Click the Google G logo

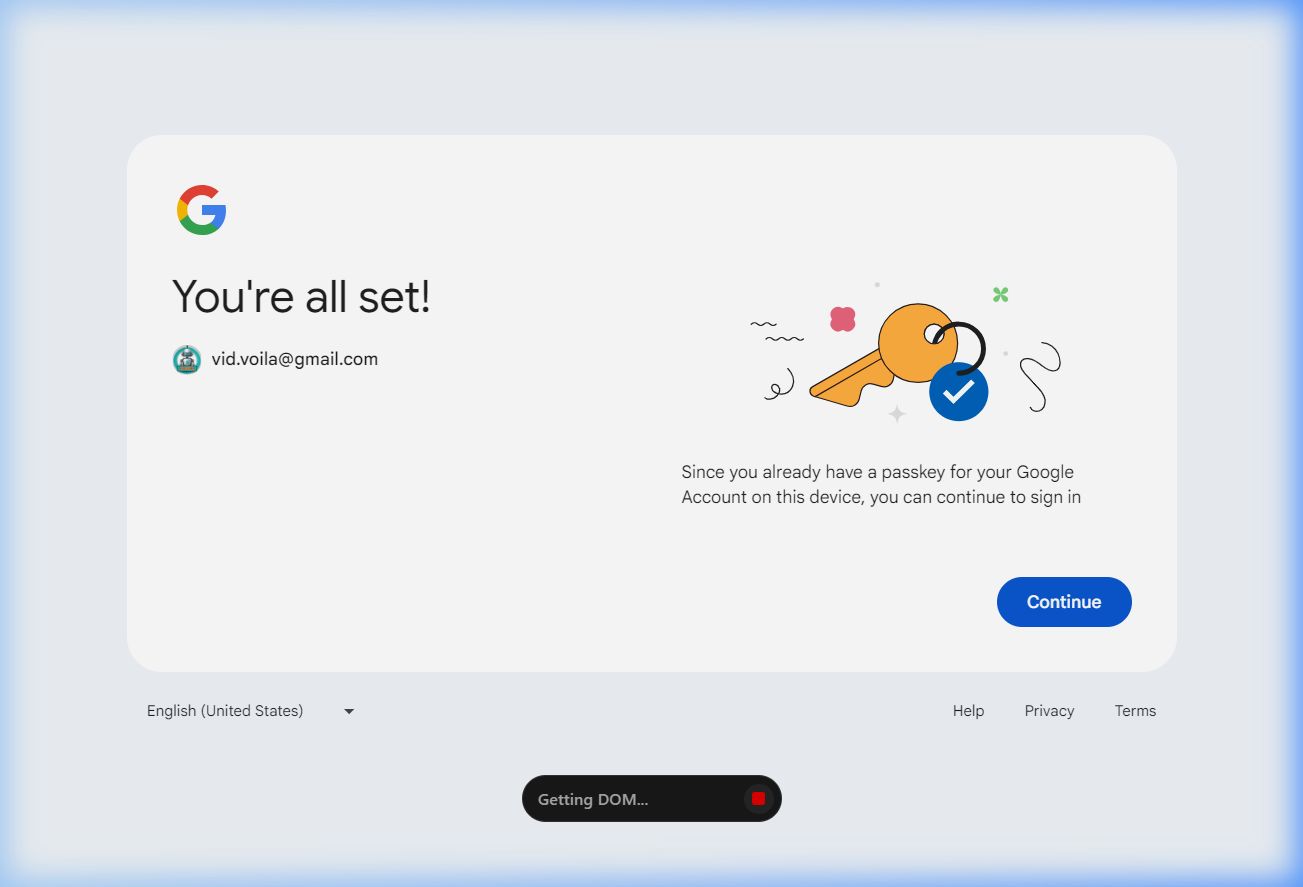tap(202, 210)
